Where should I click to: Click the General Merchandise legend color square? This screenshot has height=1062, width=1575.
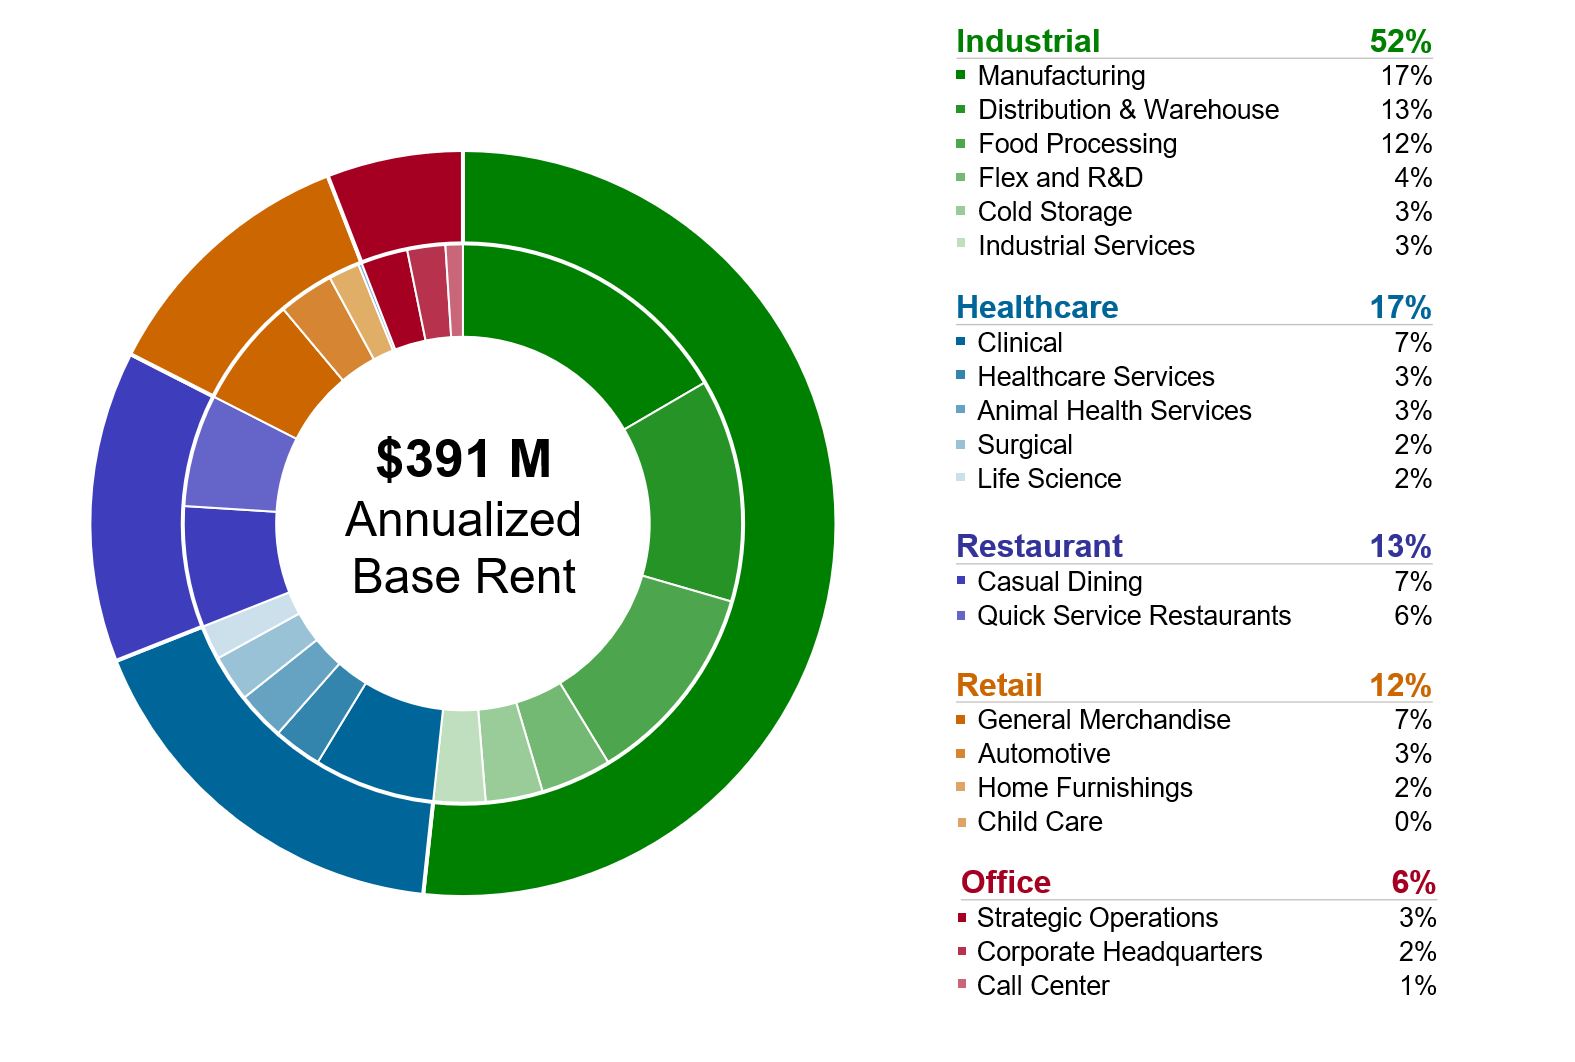click(961, 719)
